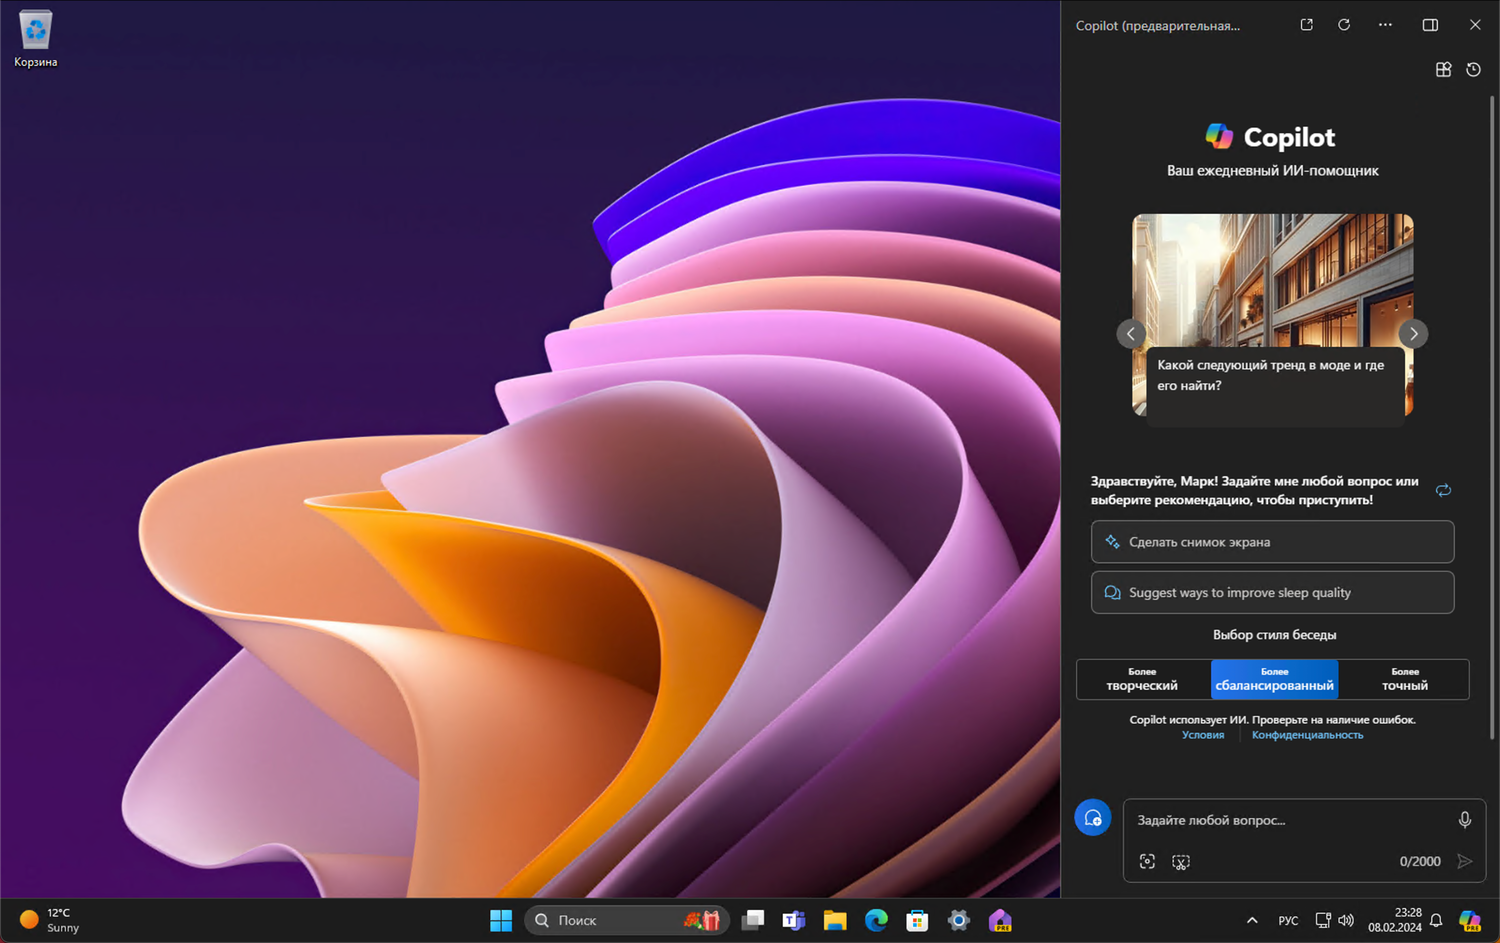1500x943 pixels.
Task: Add a screenshot to the message
Action: coord(1181,862)
